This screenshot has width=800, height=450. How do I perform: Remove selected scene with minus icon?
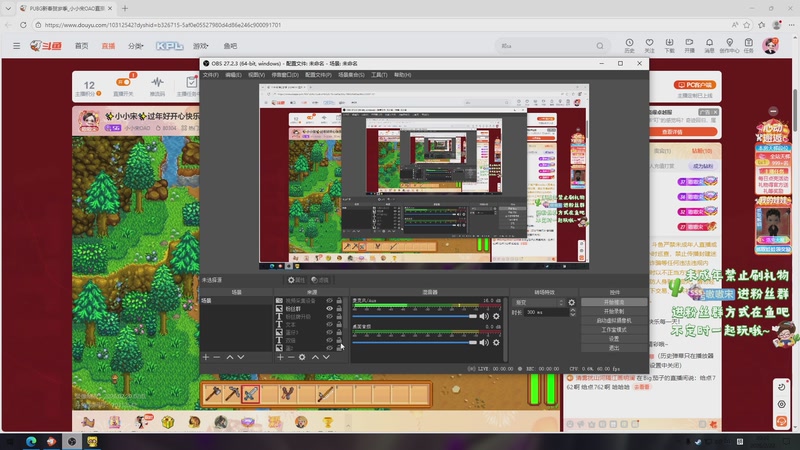pos(217,357)
